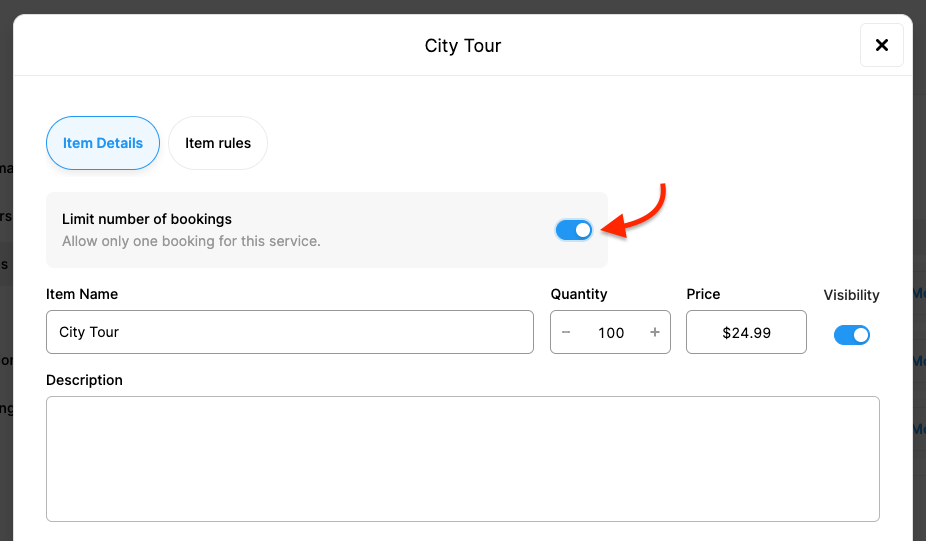Turn off the Visibility switch
This screenshot has height=541, width=926.
point(852,335)
